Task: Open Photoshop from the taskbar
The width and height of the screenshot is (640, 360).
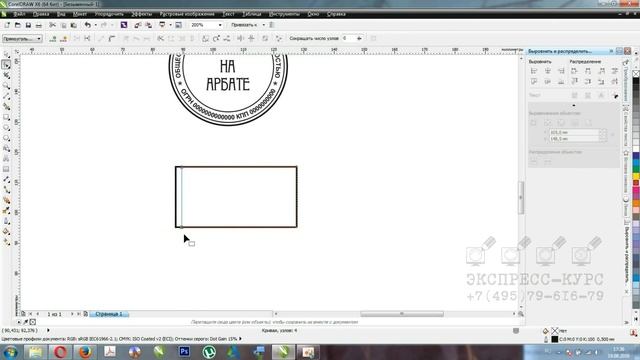Action: pyautogui.click(x=184, y=352)
